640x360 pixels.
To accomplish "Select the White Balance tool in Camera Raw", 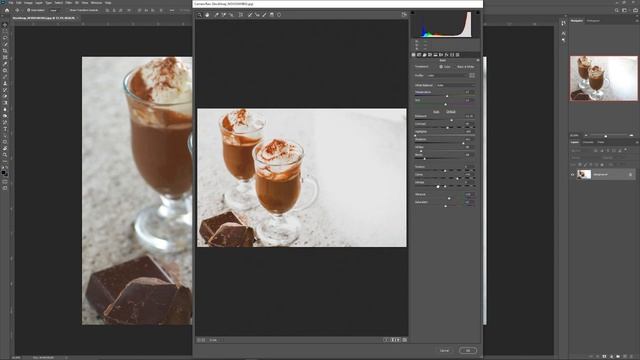I will [216, 15].
